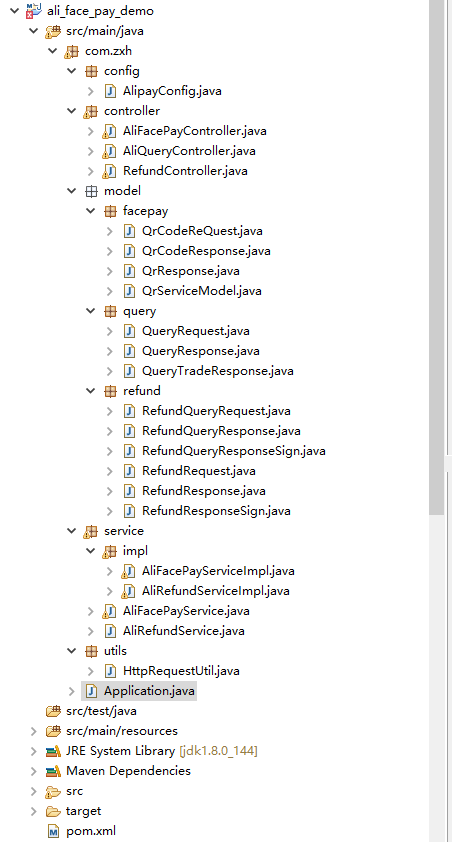The image size is (452, 842).
Task: Expand the Maven Dependencies node
Action: tap(33, 771)
